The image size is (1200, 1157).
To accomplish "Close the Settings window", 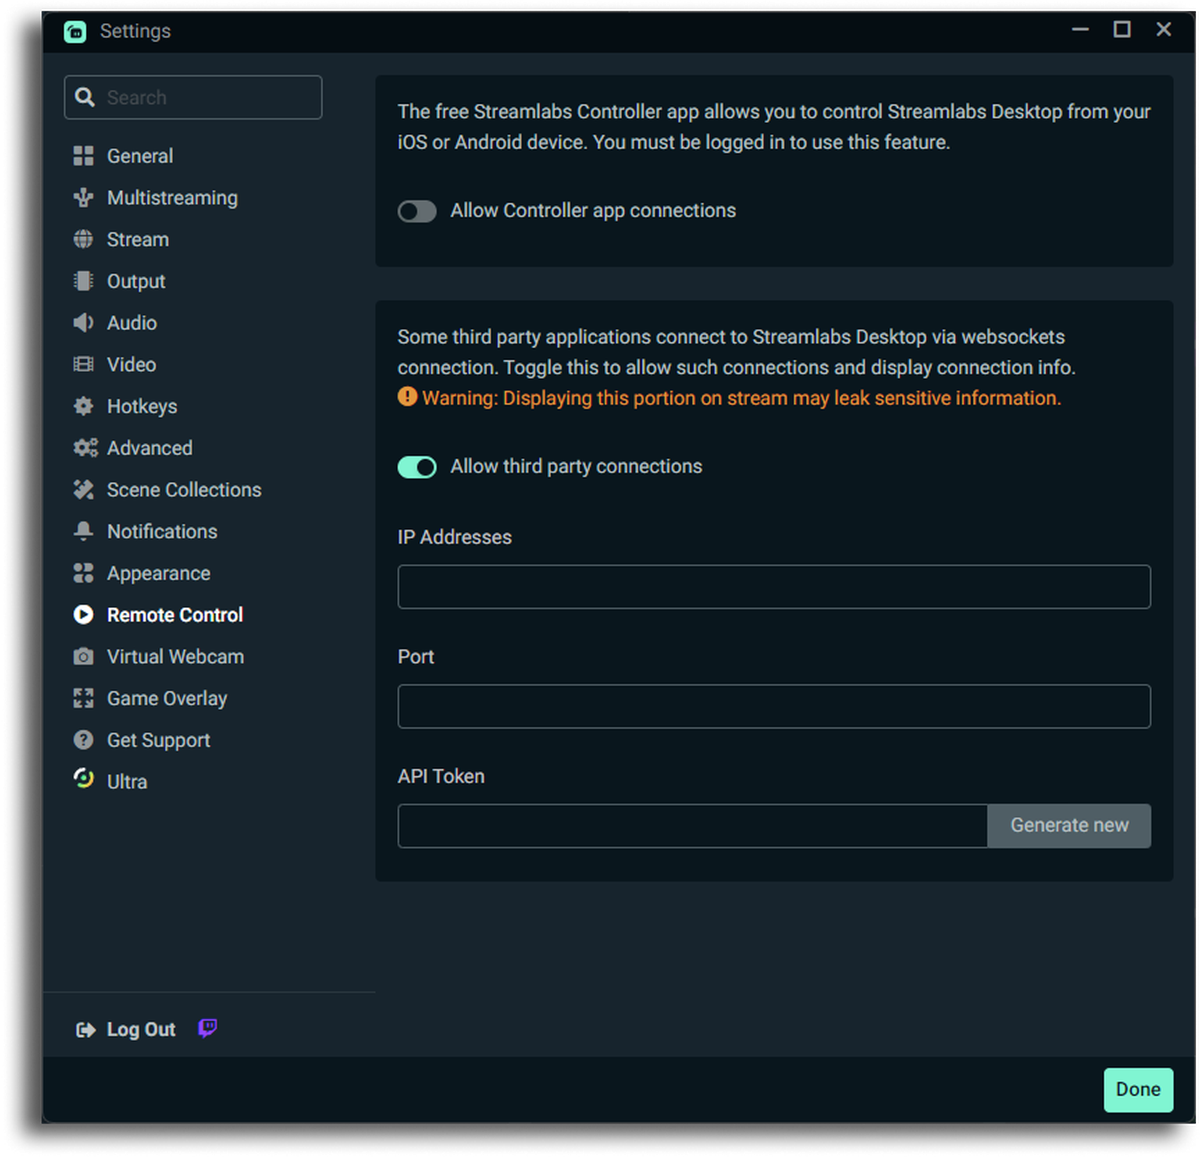I will [1164, 30].
